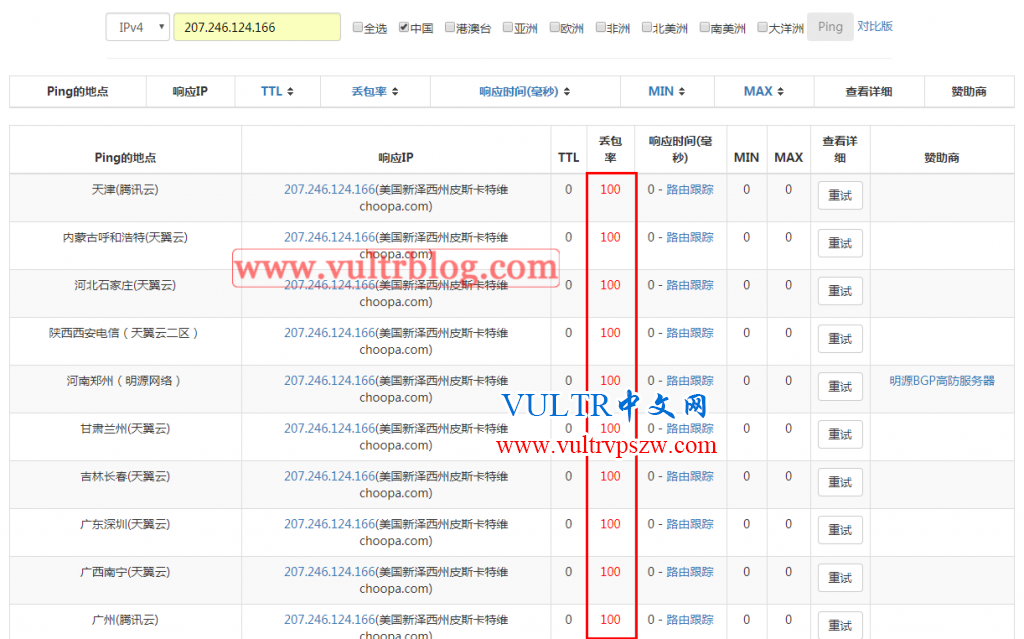
Task: Open 路由跟踪 for 广州(腾讯云) row
Action: pos(690,619)
